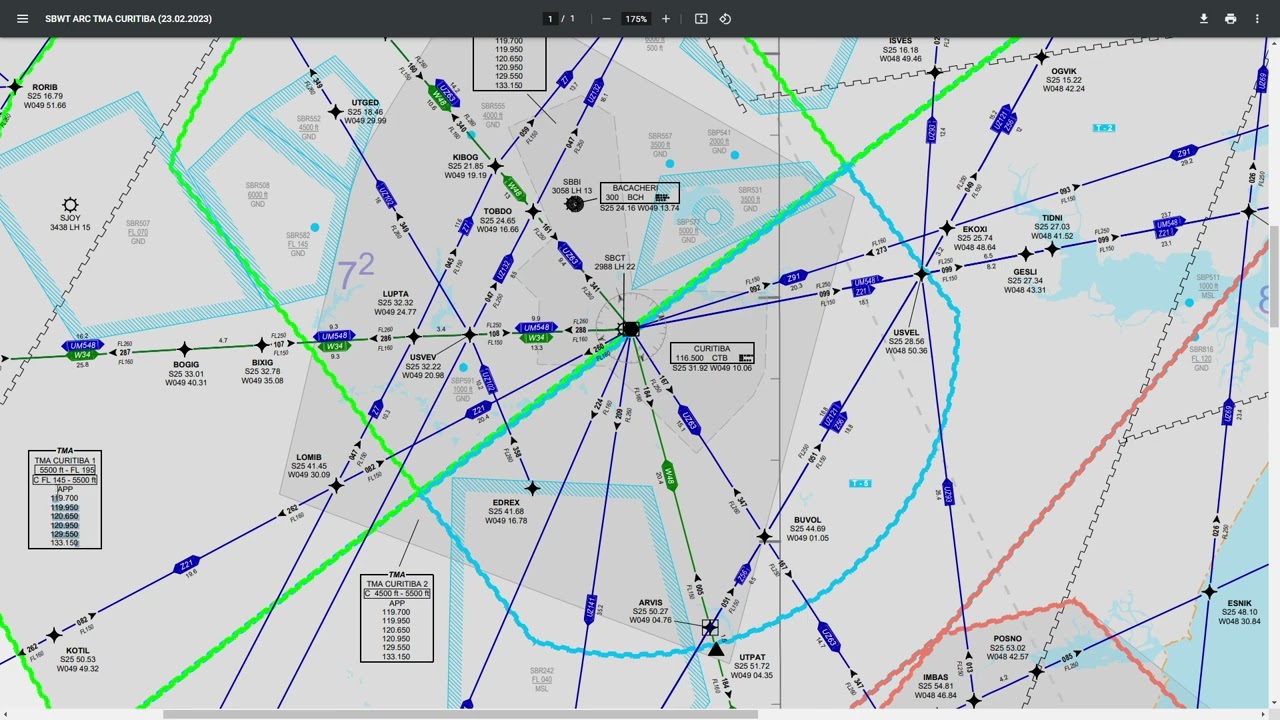1280x720 pixels.
Task: Open the PDF viewer sidebar menu
Action: point(22,19)
